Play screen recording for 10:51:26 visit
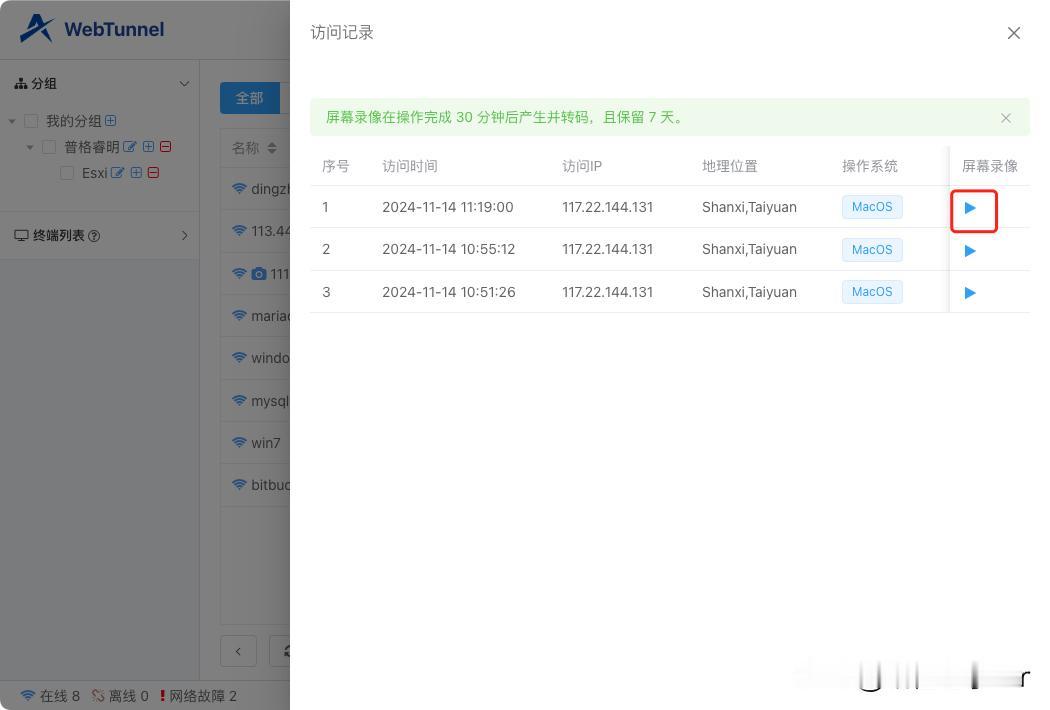 click(x=970, y=293)
